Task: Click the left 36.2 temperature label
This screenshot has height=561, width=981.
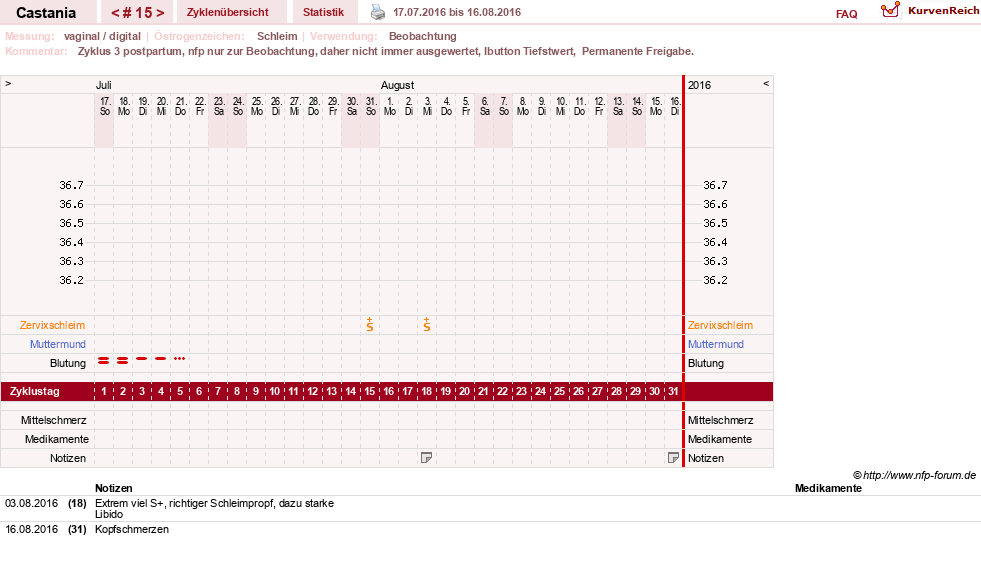Action: [71, 280]
